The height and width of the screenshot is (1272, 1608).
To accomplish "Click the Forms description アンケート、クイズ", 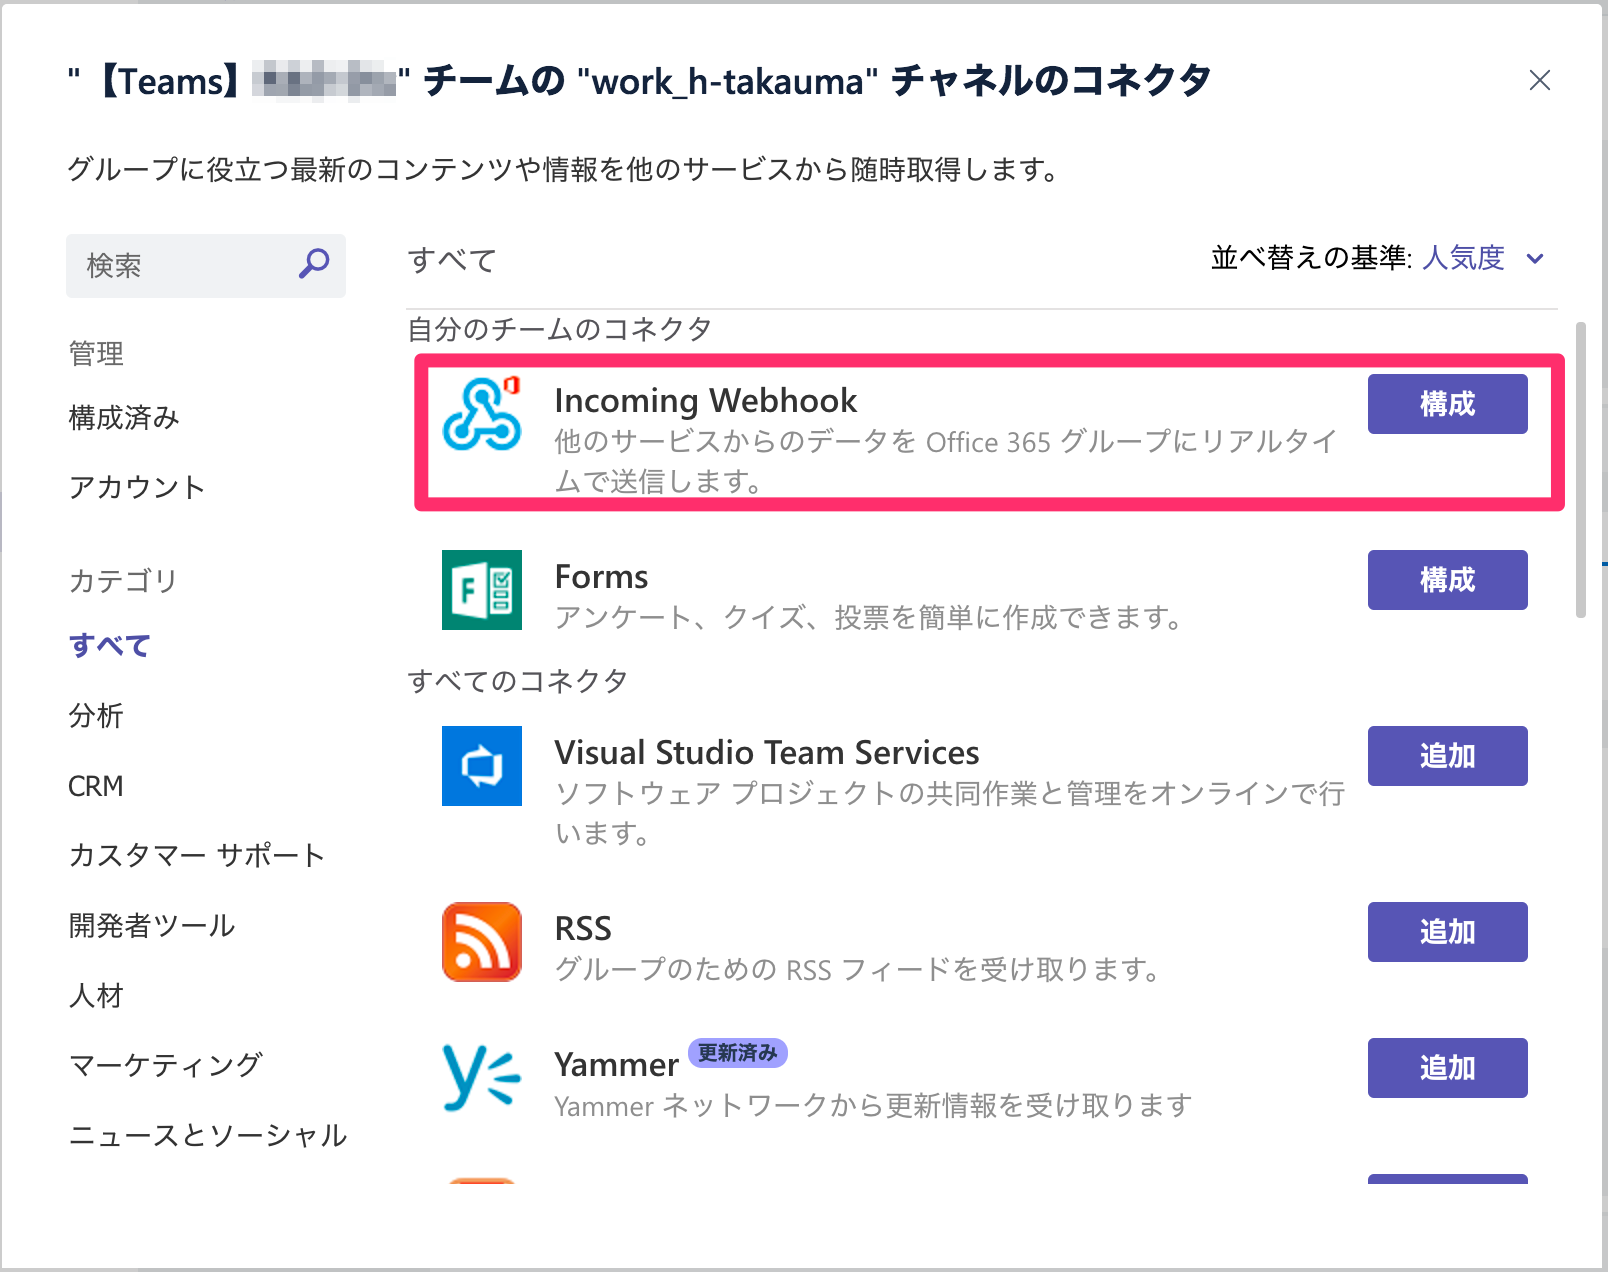I will coord(868,618).
